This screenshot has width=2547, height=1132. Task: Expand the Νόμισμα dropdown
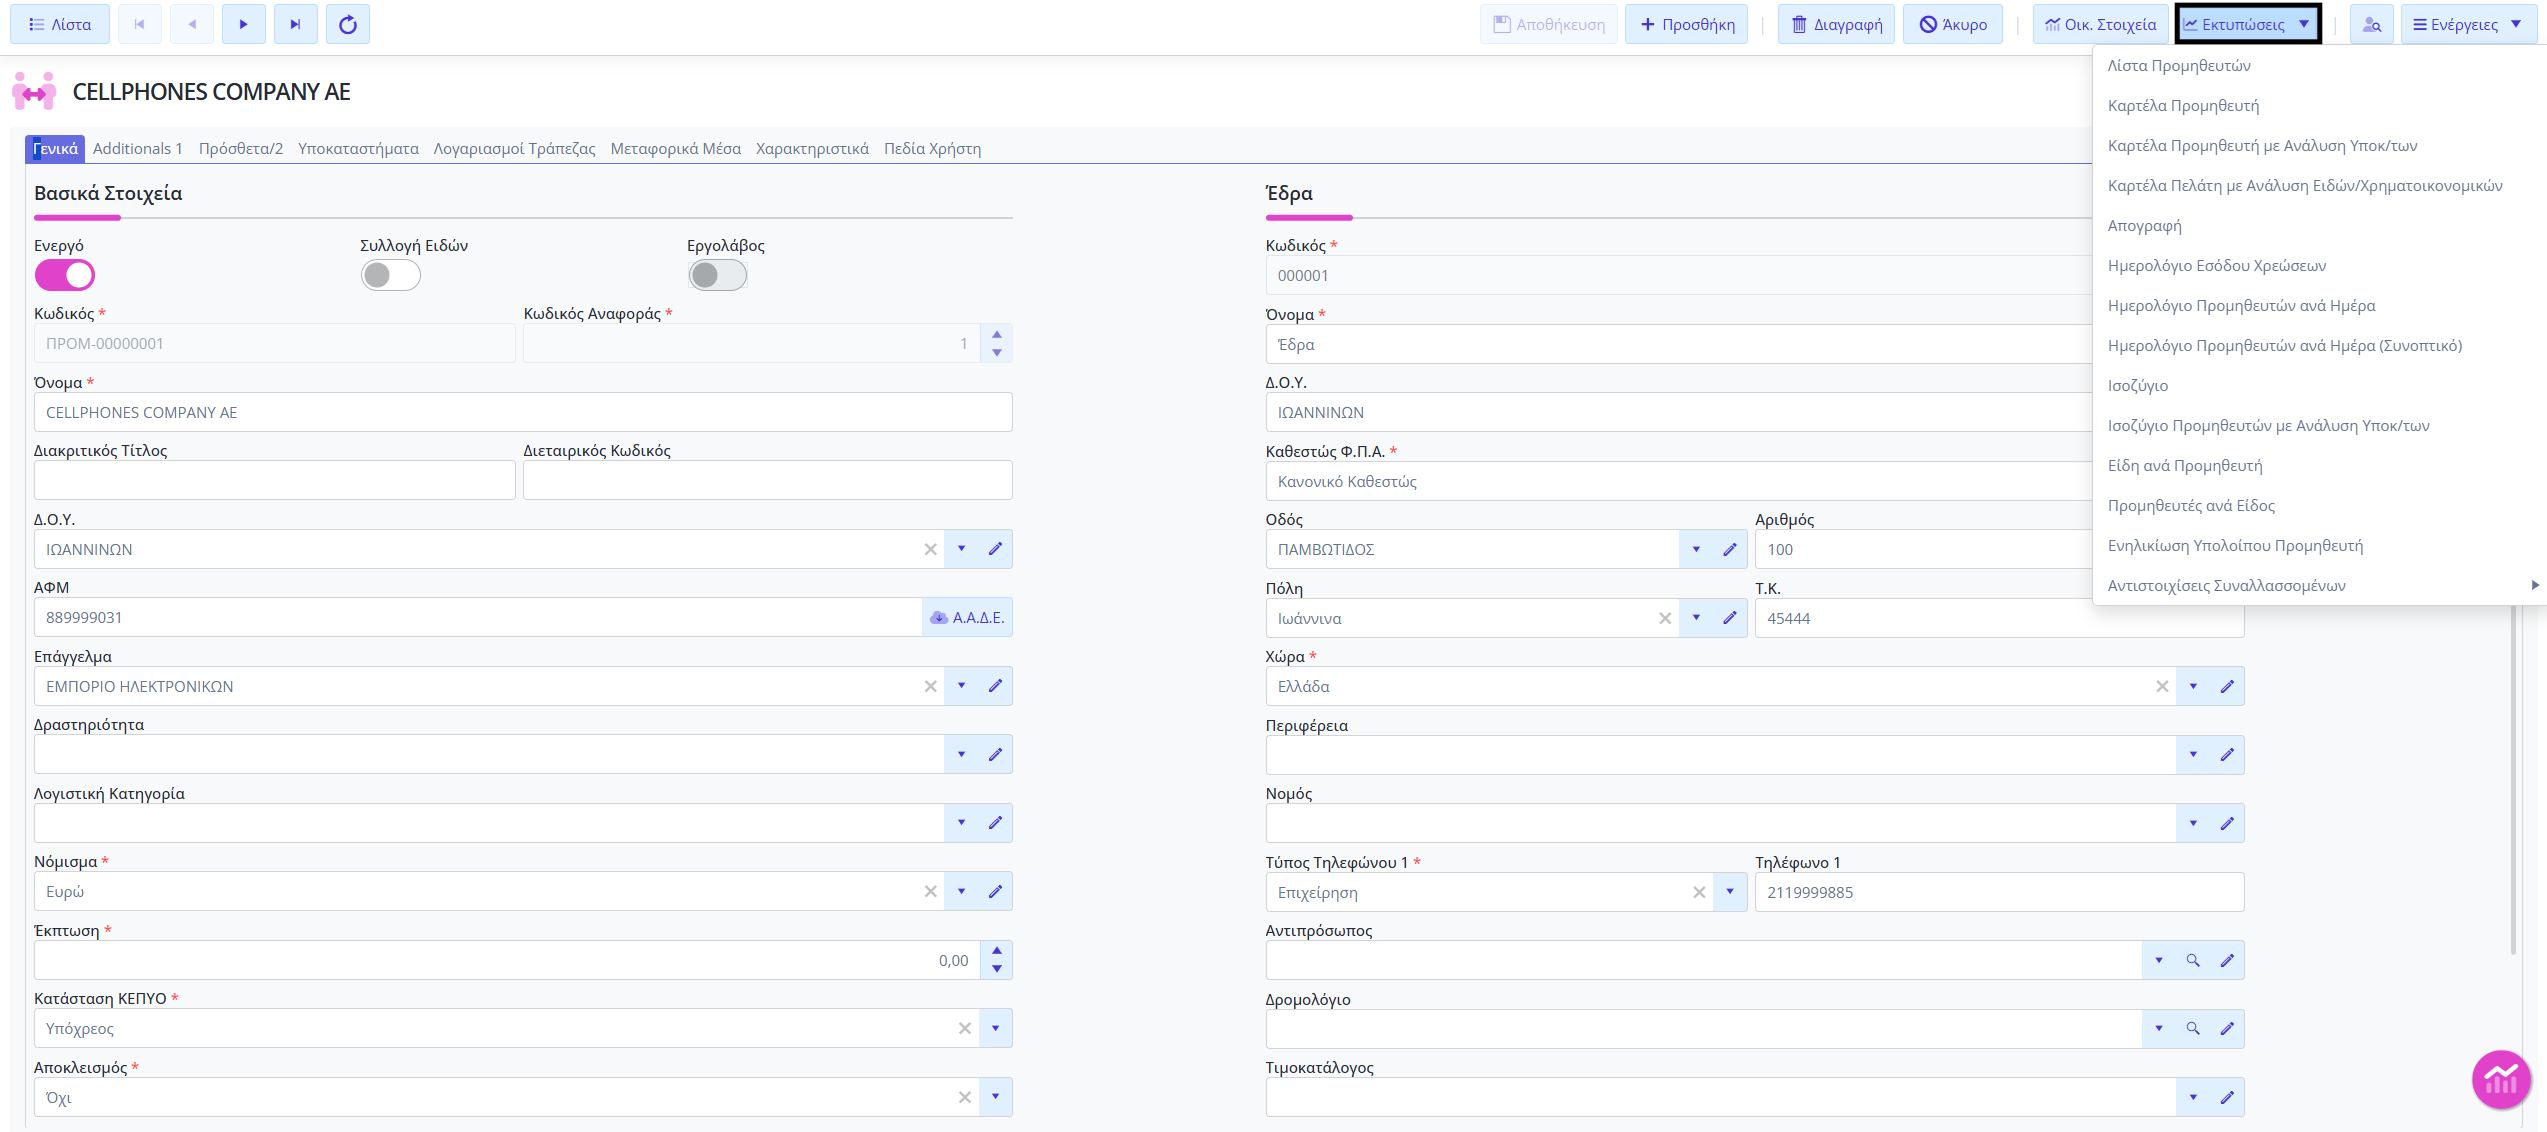pos(962,891)
